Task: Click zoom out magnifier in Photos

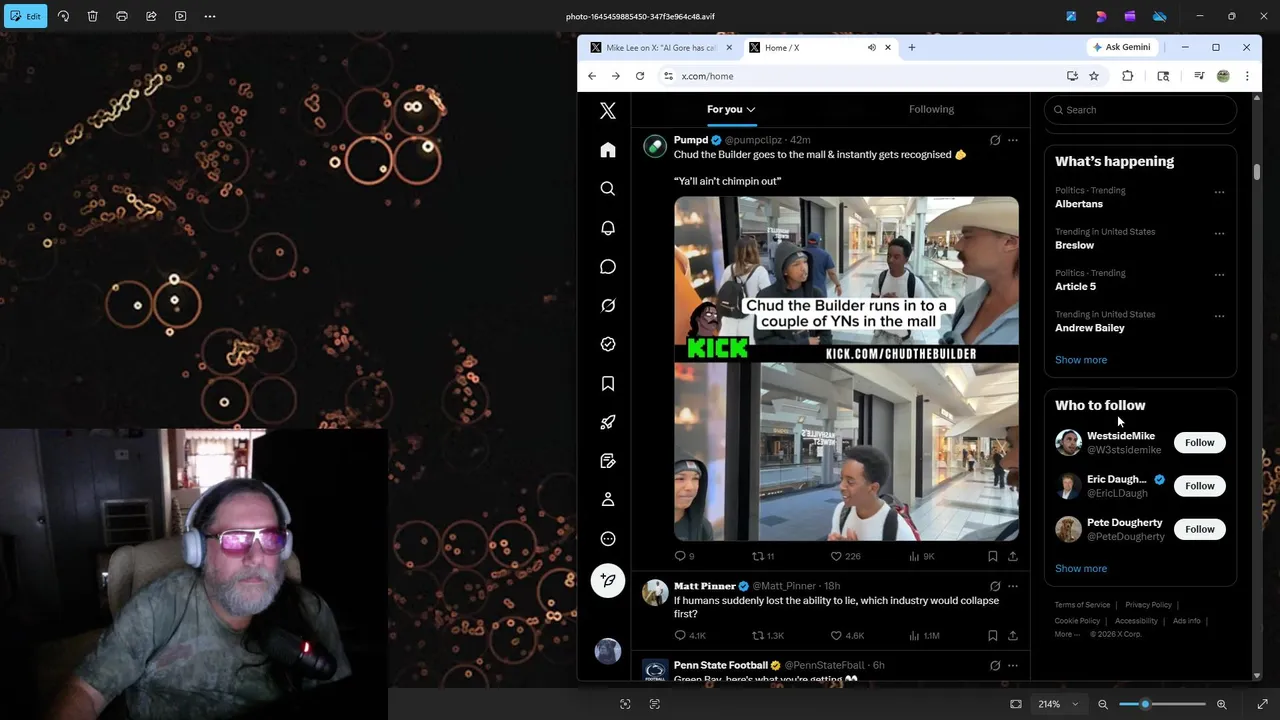Action: pyautogui.click(x=1103, y=704)
